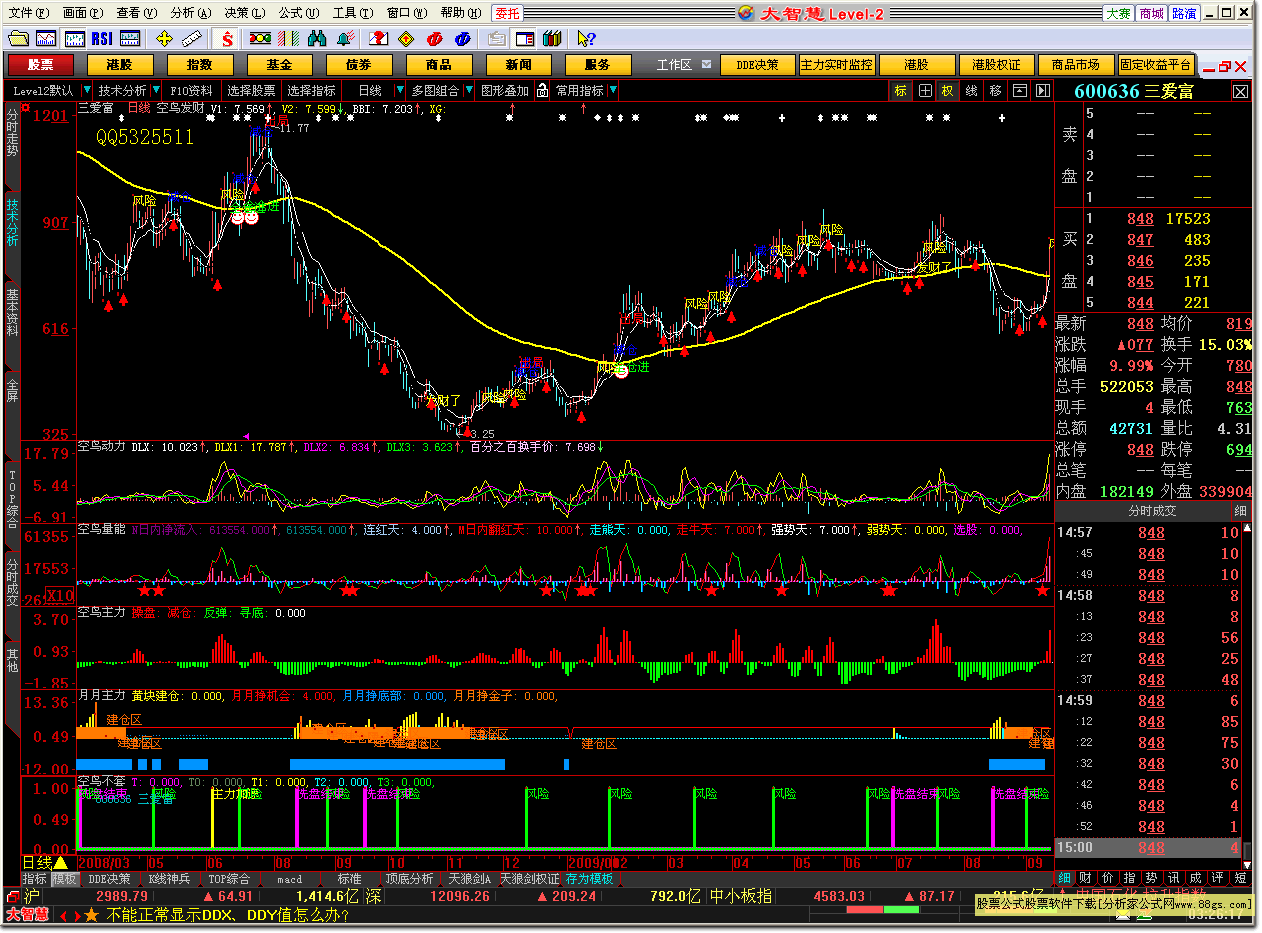Click the 新闻 button

click(x=518, y=64)
